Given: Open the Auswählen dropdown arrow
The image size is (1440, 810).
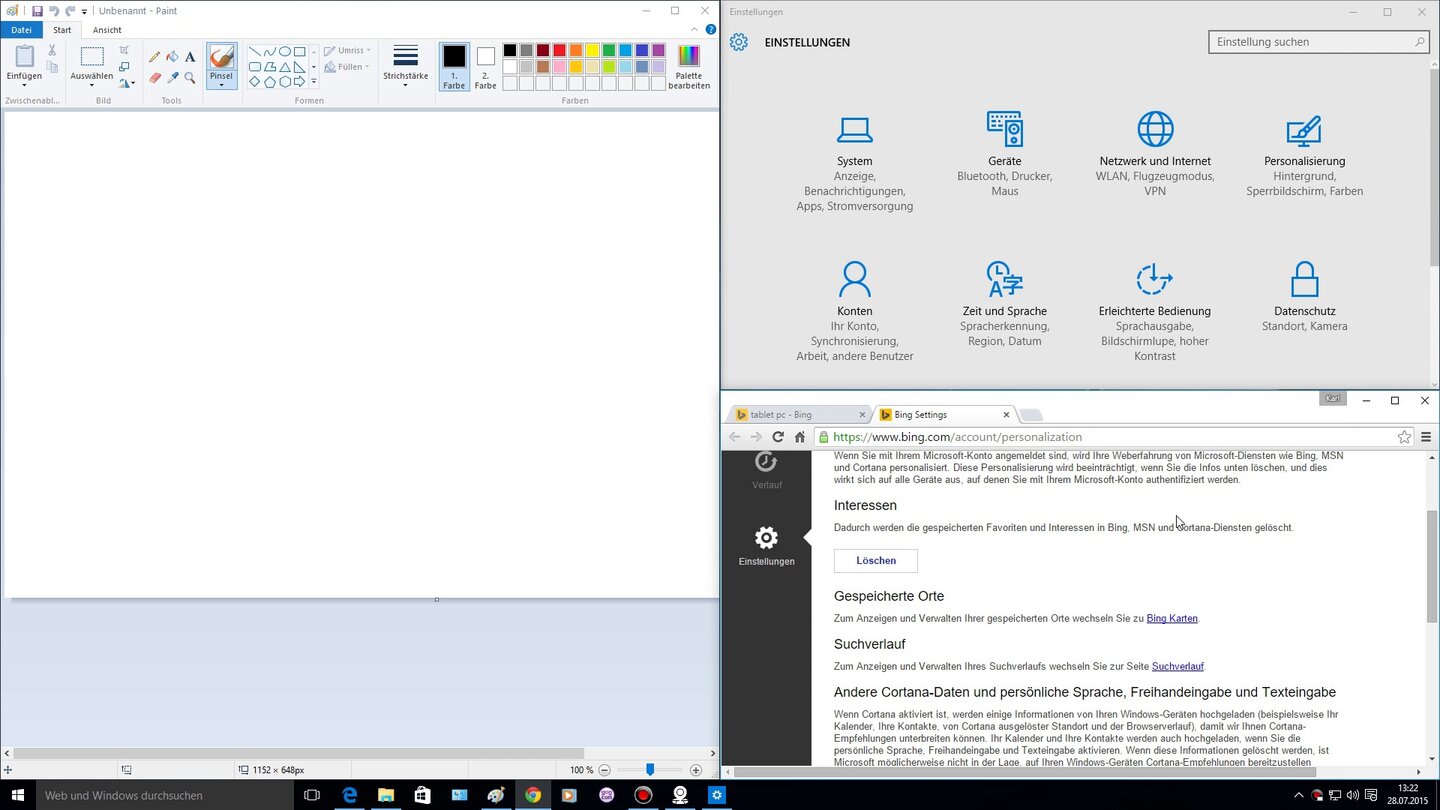Looking at the screenshot, I should [x=91, y=86].
